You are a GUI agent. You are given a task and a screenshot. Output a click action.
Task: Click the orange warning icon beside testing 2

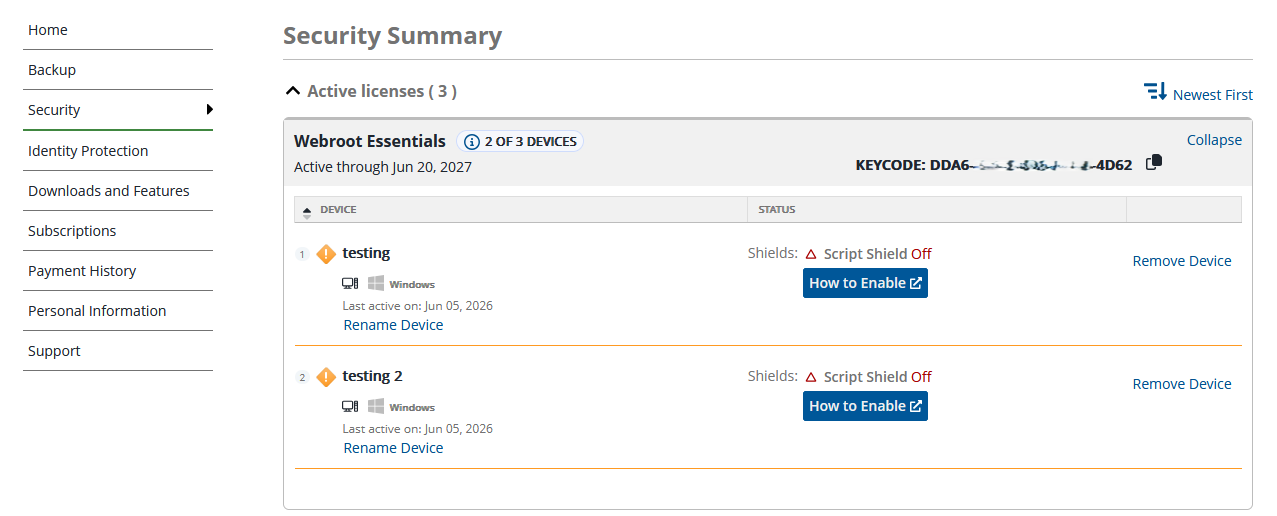coord(326,377)
